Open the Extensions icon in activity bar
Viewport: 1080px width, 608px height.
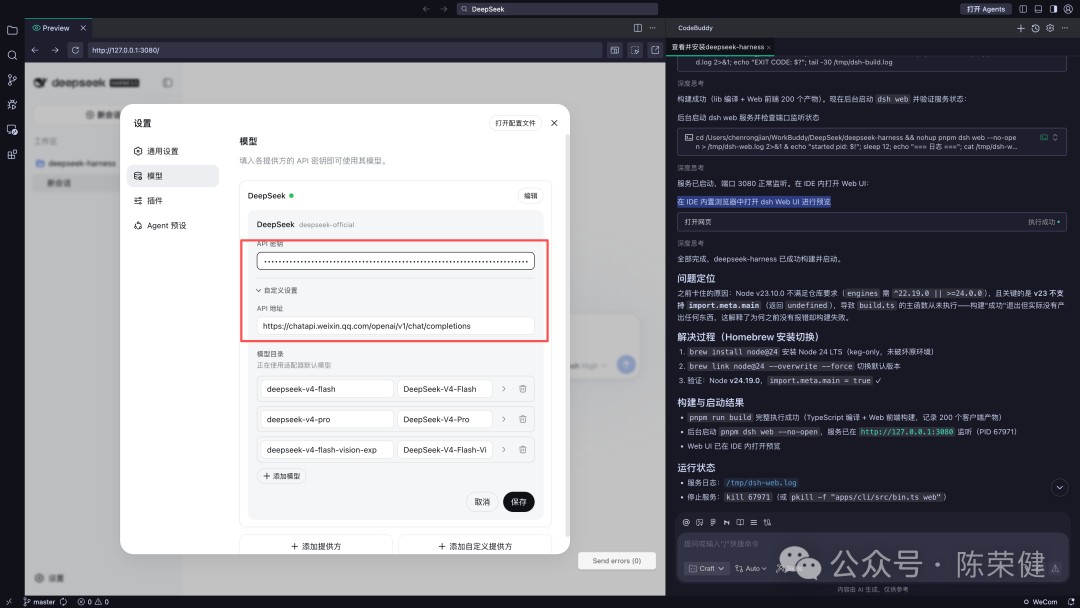pyautogui.click(x=12, y=154)
